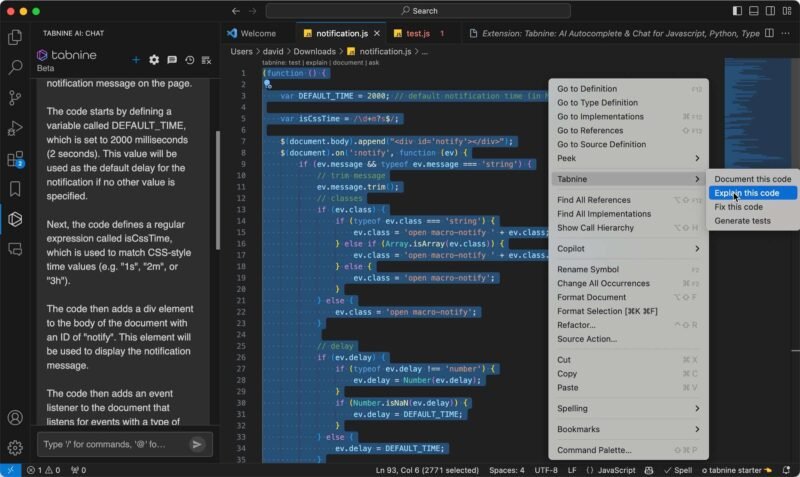Close the notification.js tab
The height and width of the screenshot is (477, 800).
pos(377,33)
